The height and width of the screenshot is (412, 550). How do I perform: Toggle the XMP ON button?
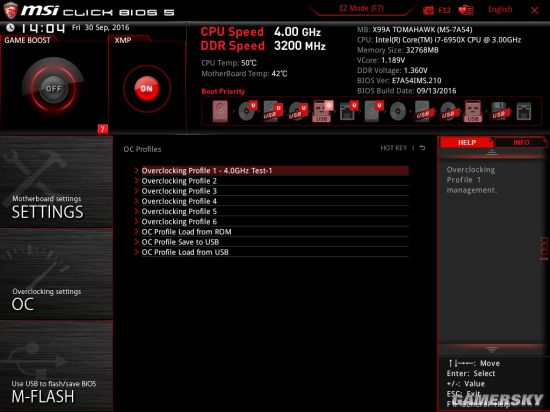pyautogui.click(x=147, y=89)
